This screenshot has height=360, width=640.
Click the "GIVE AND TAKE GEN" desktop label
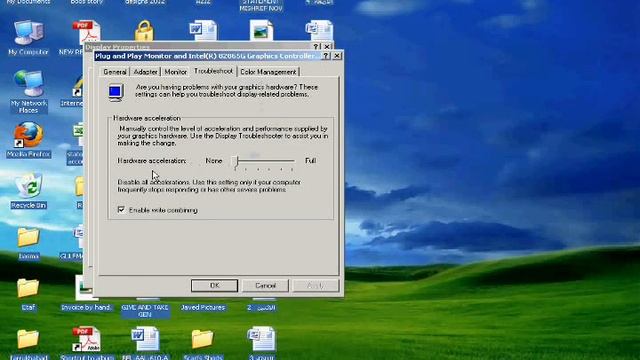(x=145, y=311)
